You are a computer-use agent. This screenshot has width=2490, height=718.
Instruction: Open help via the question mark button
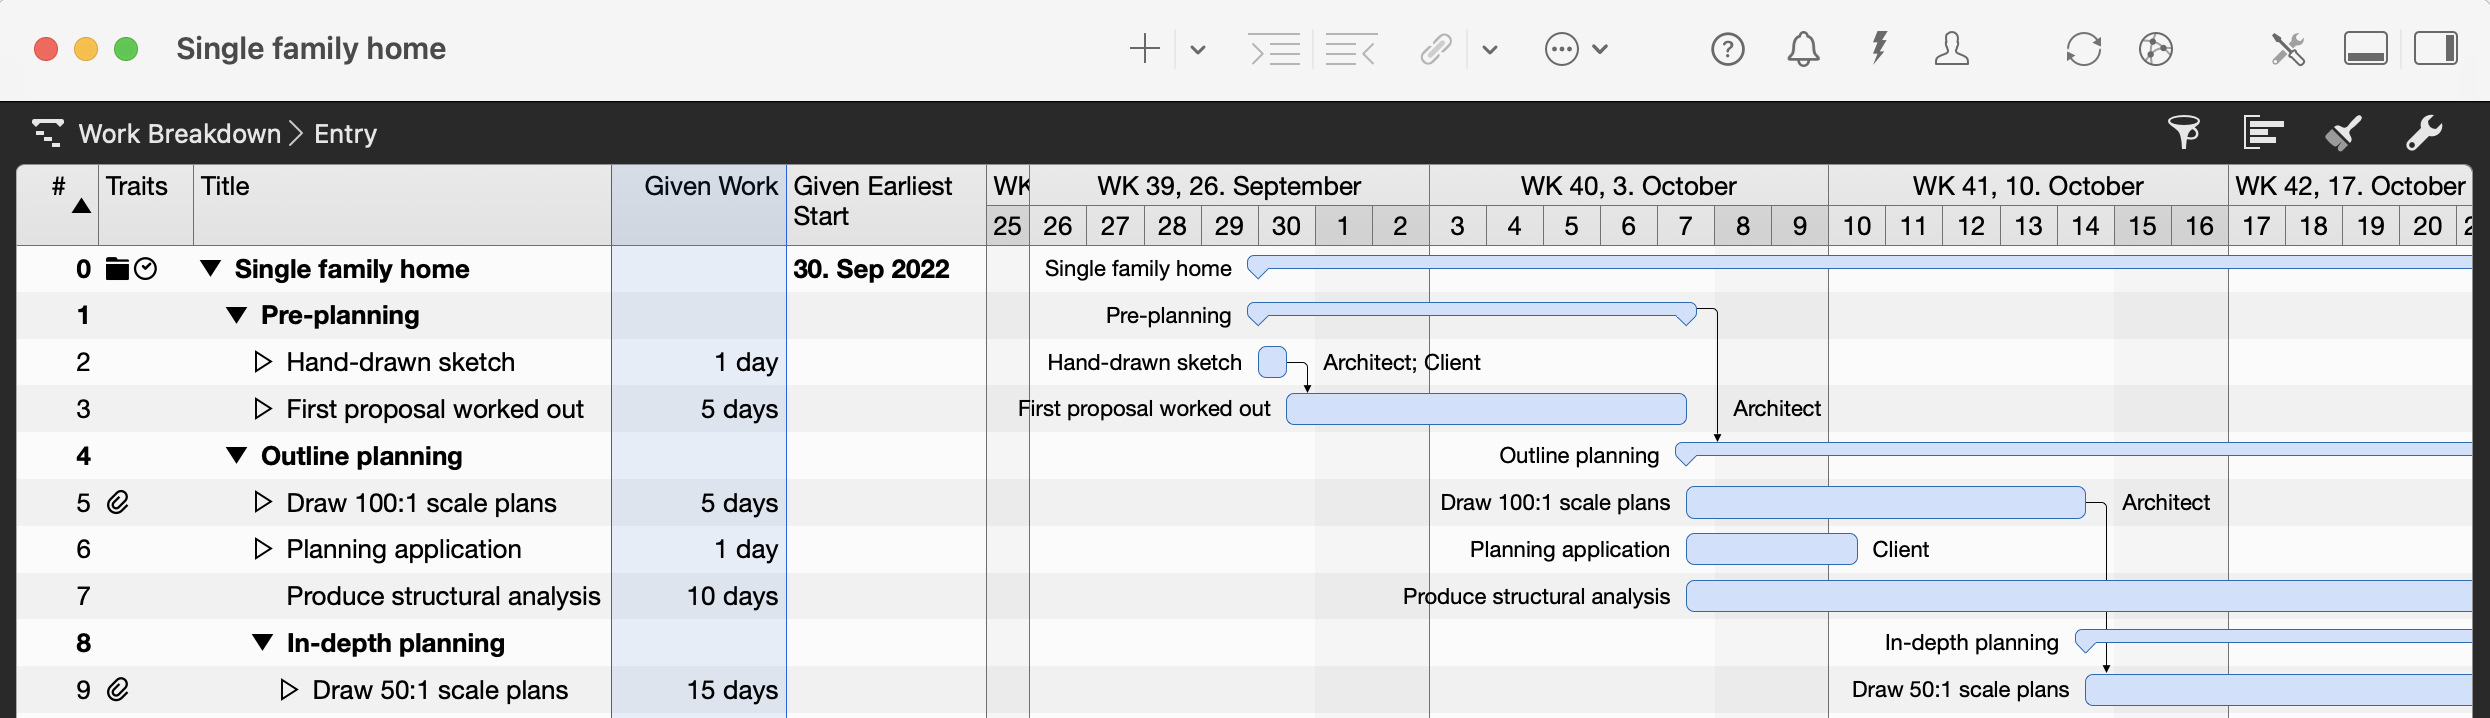point(1727,48)
